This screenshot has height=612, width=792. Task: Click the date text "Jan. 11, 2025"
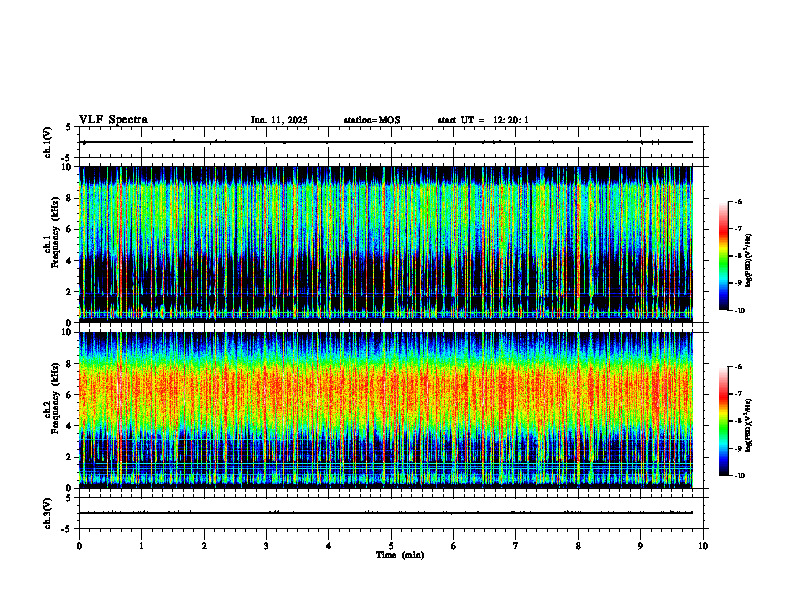point(279,120)
